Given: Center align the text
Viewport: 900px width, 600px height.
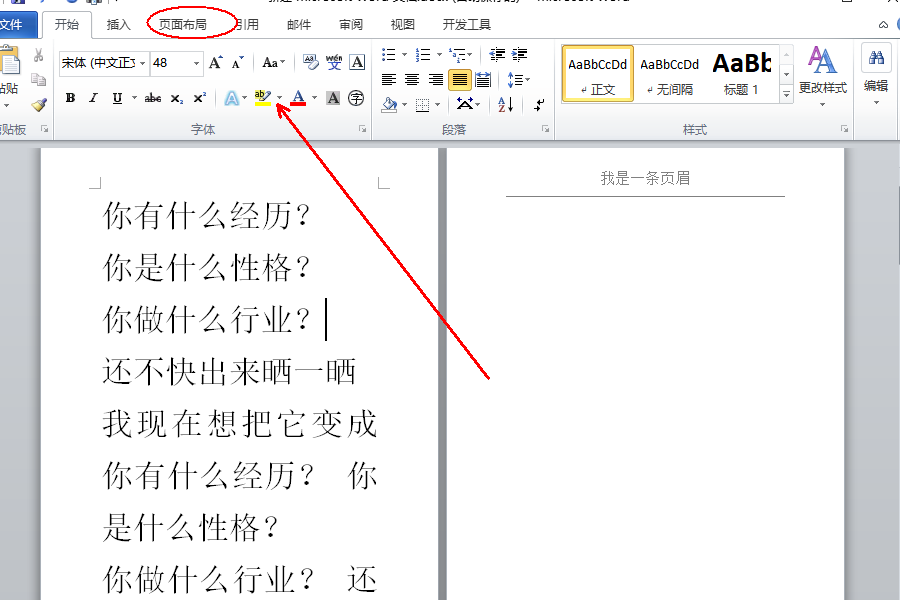Looking at the screenshot, I should click(412, 80).
